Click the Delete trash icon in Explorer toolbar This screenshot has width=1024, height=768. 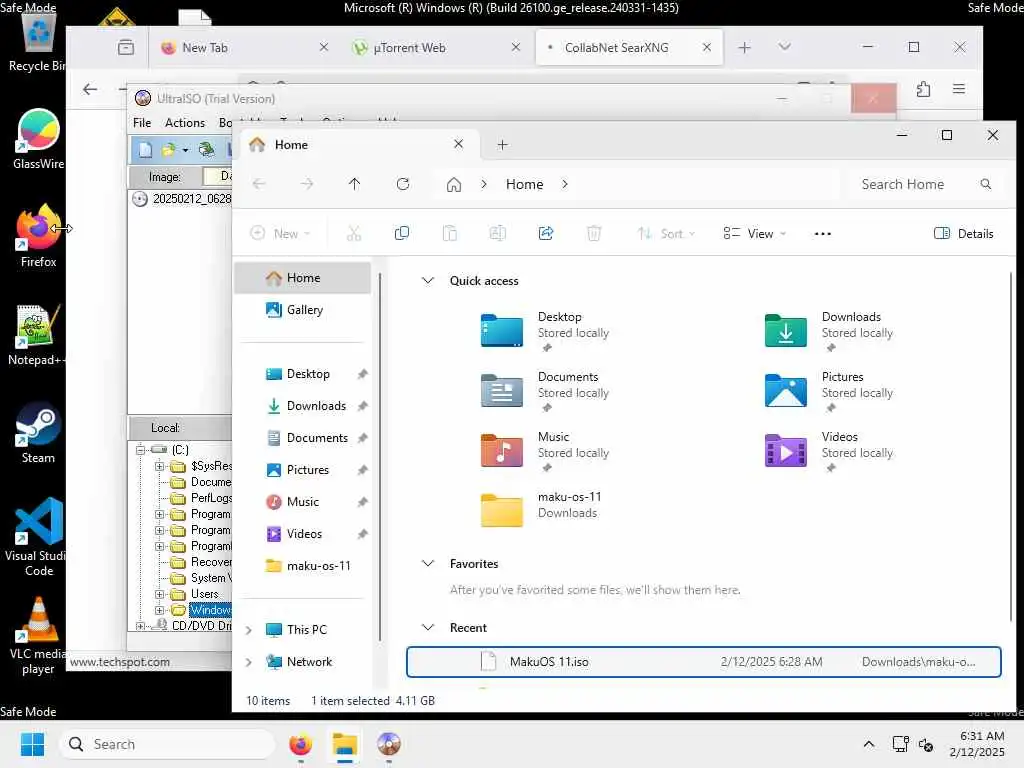point(594,233)
